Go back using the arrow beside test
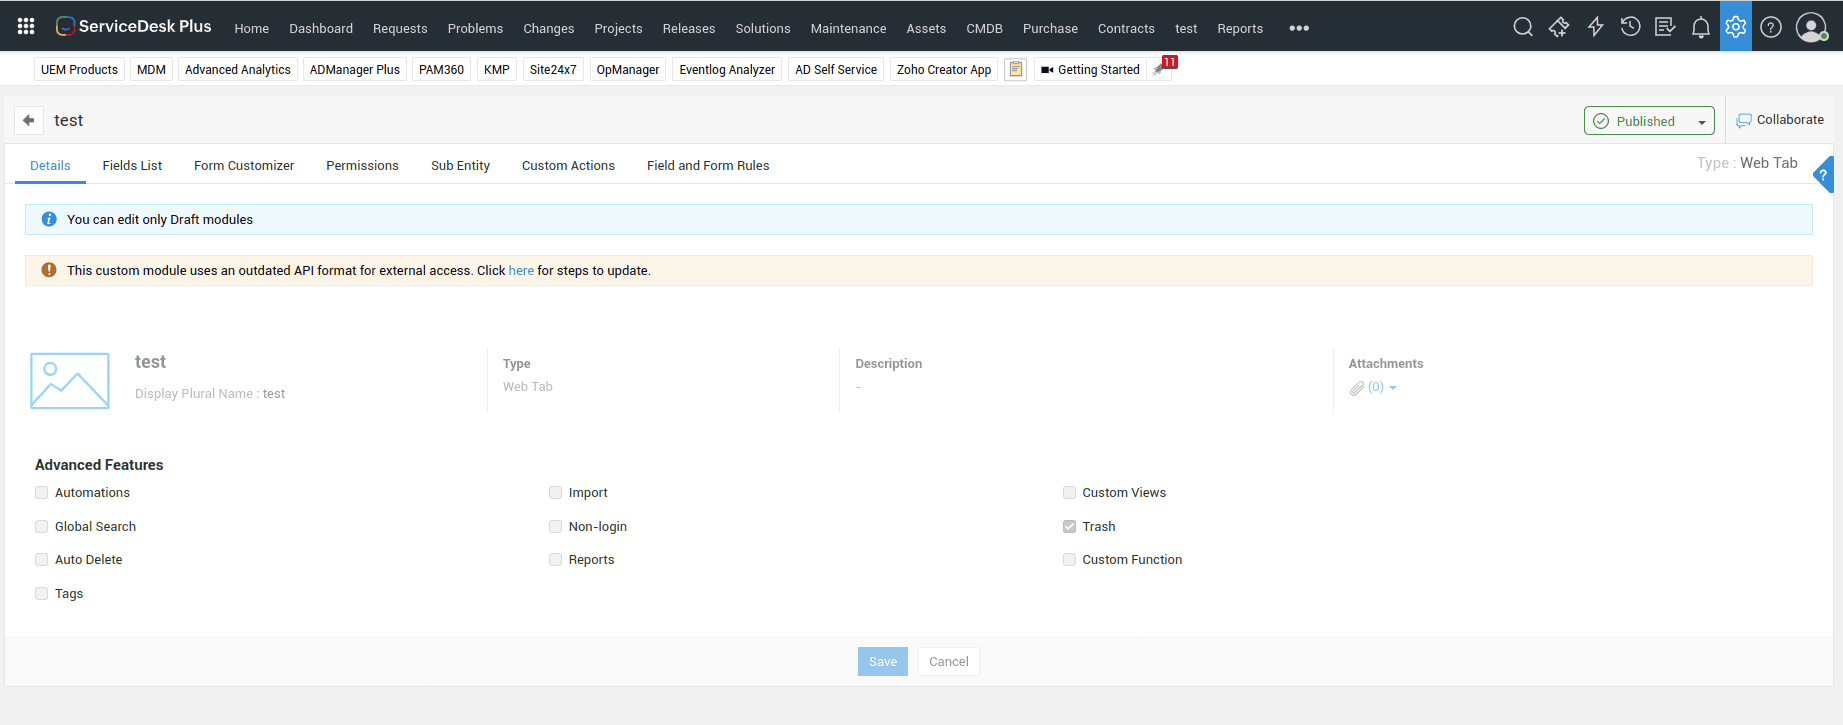This screenshot has width=1843, height=725. (29, 120)
